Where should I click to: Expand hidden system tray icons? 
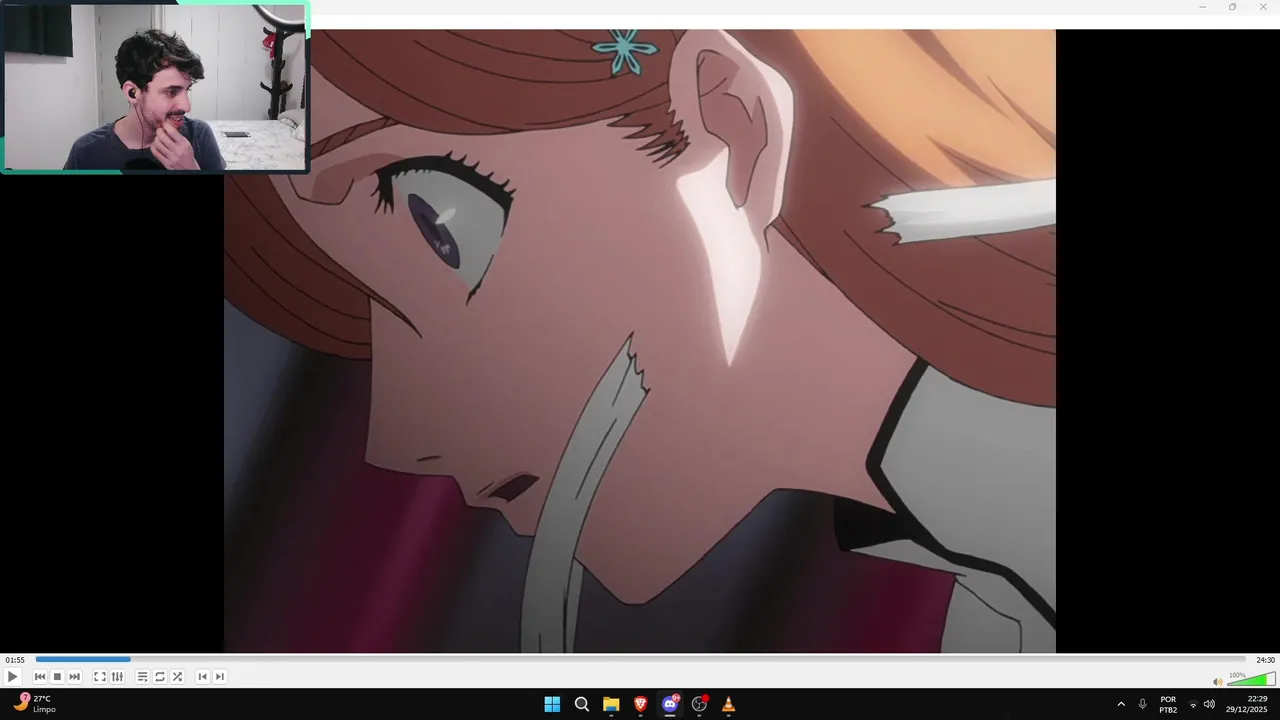tap(1121, 704)
